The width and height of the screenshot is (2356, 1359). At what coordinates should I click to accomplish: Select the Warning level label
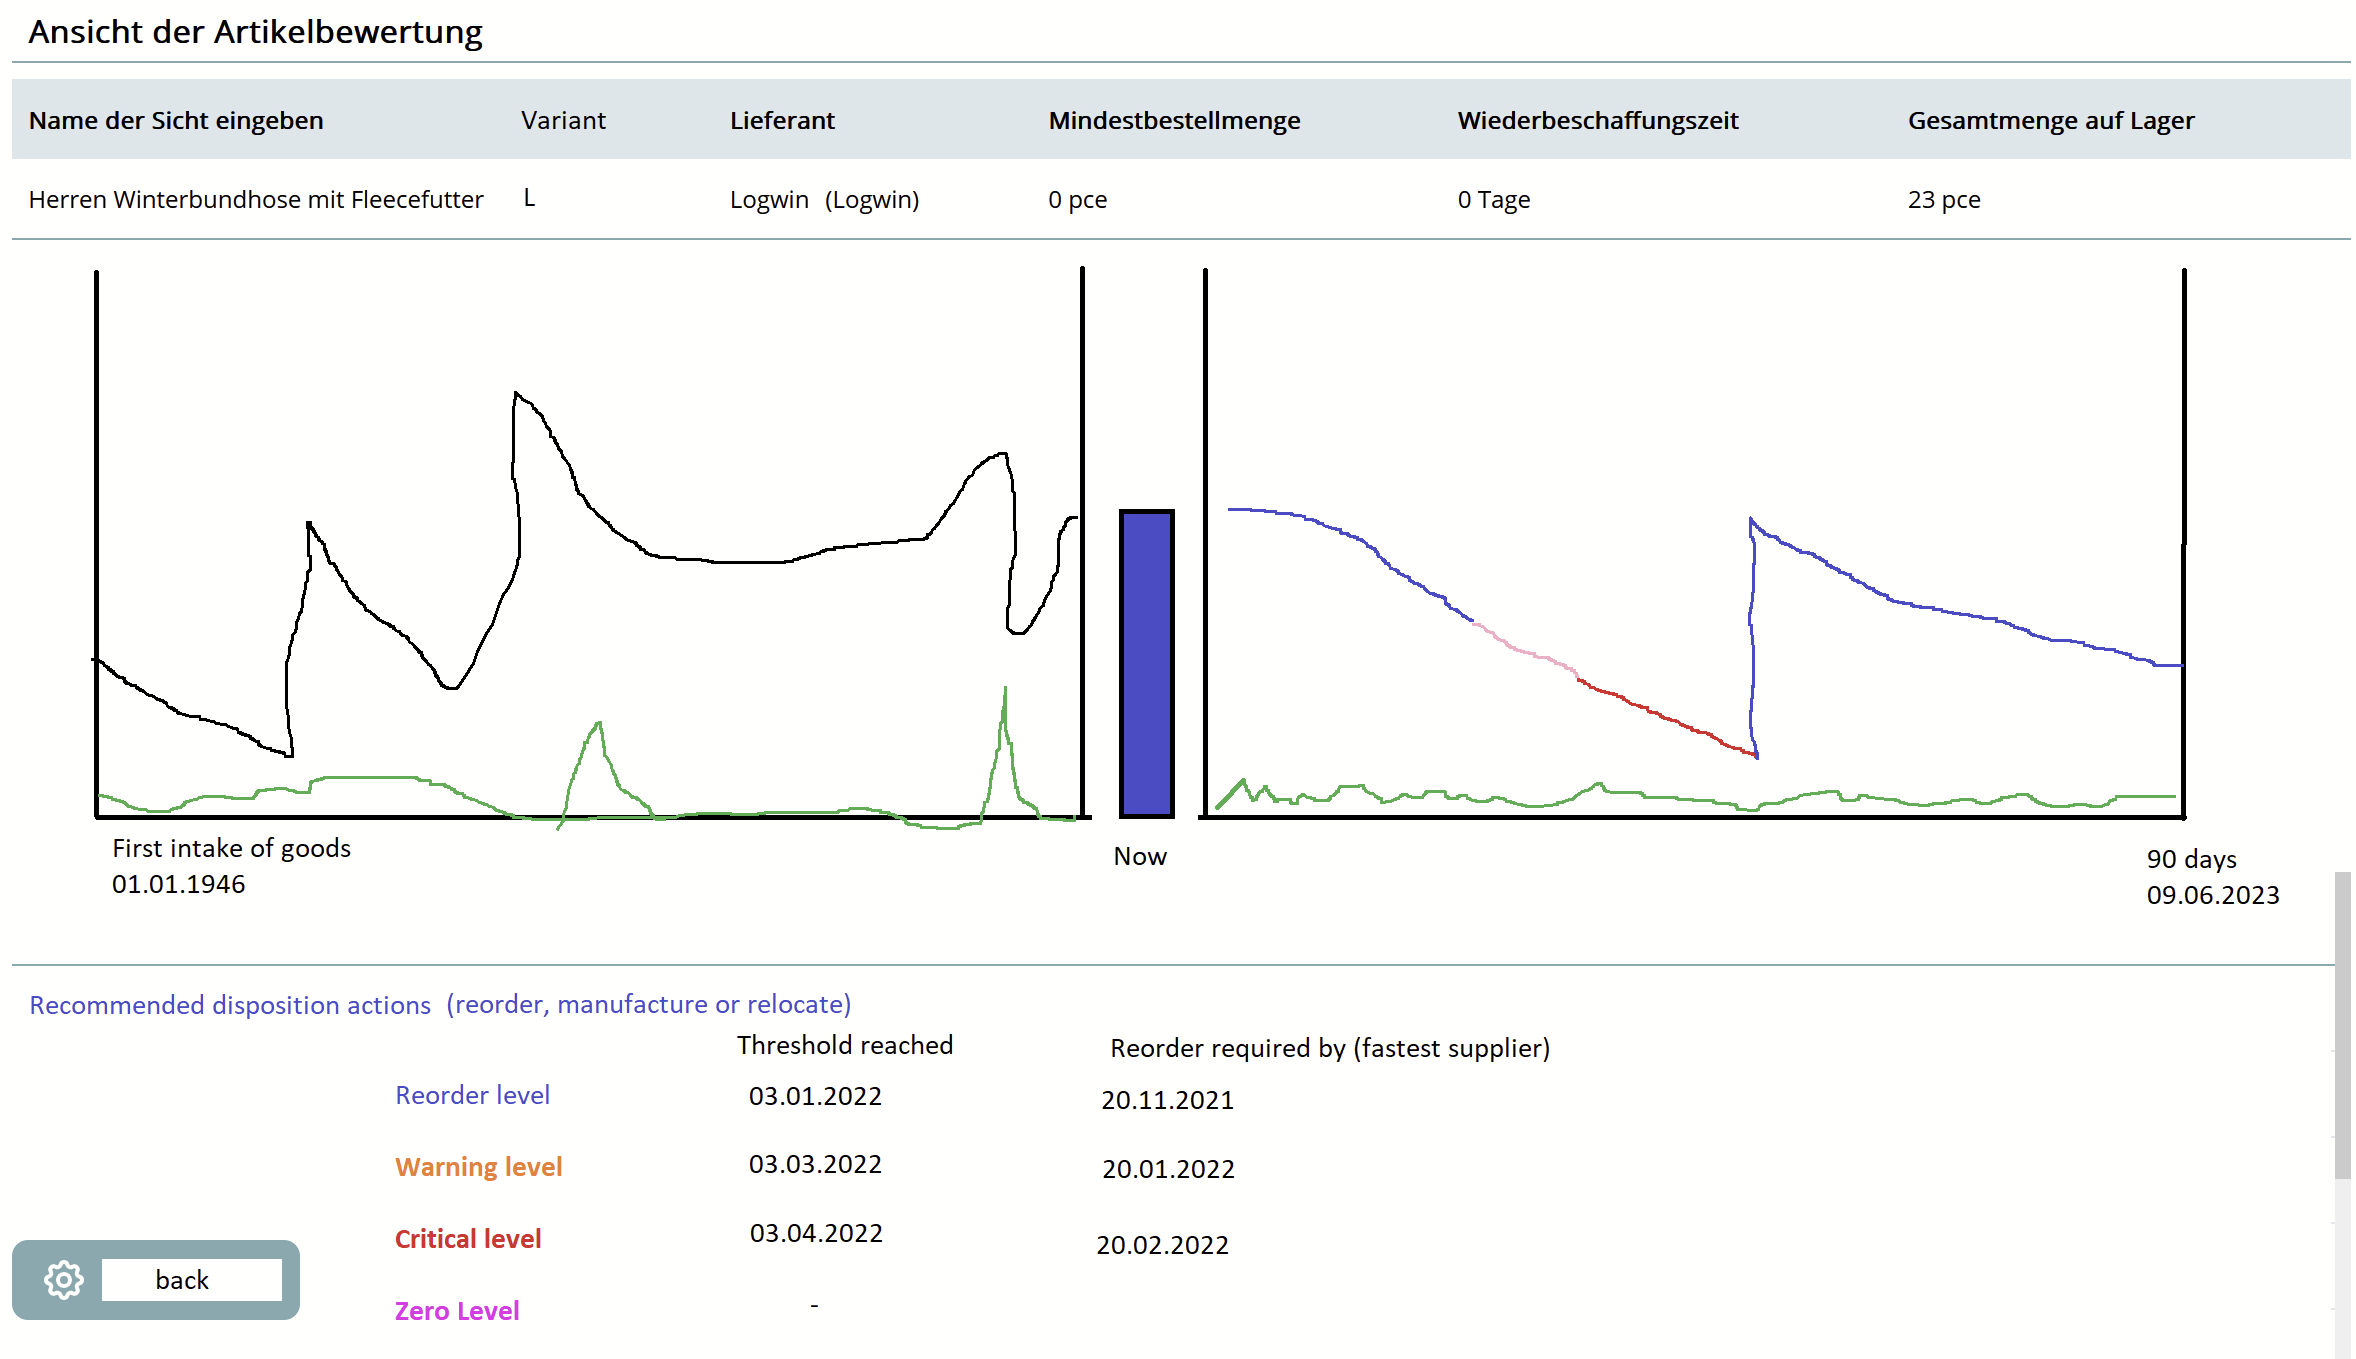pos(478,1167)
